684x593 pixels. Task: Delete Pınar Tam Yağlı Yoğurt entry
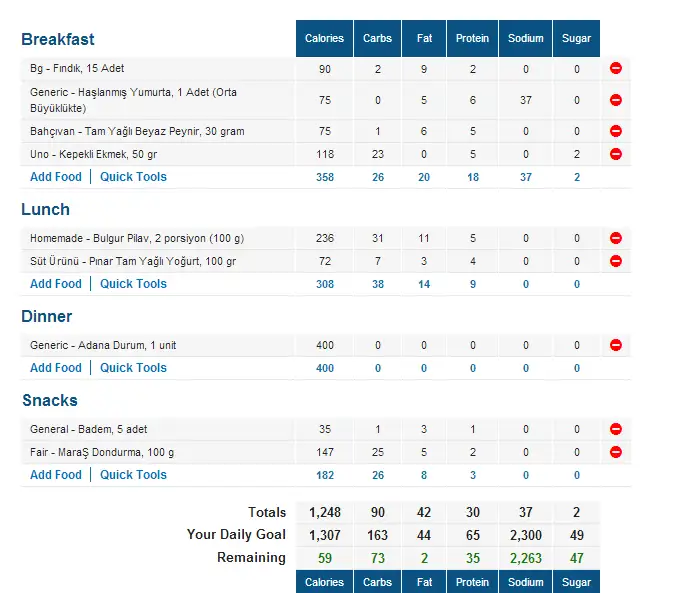coord(616,261)
